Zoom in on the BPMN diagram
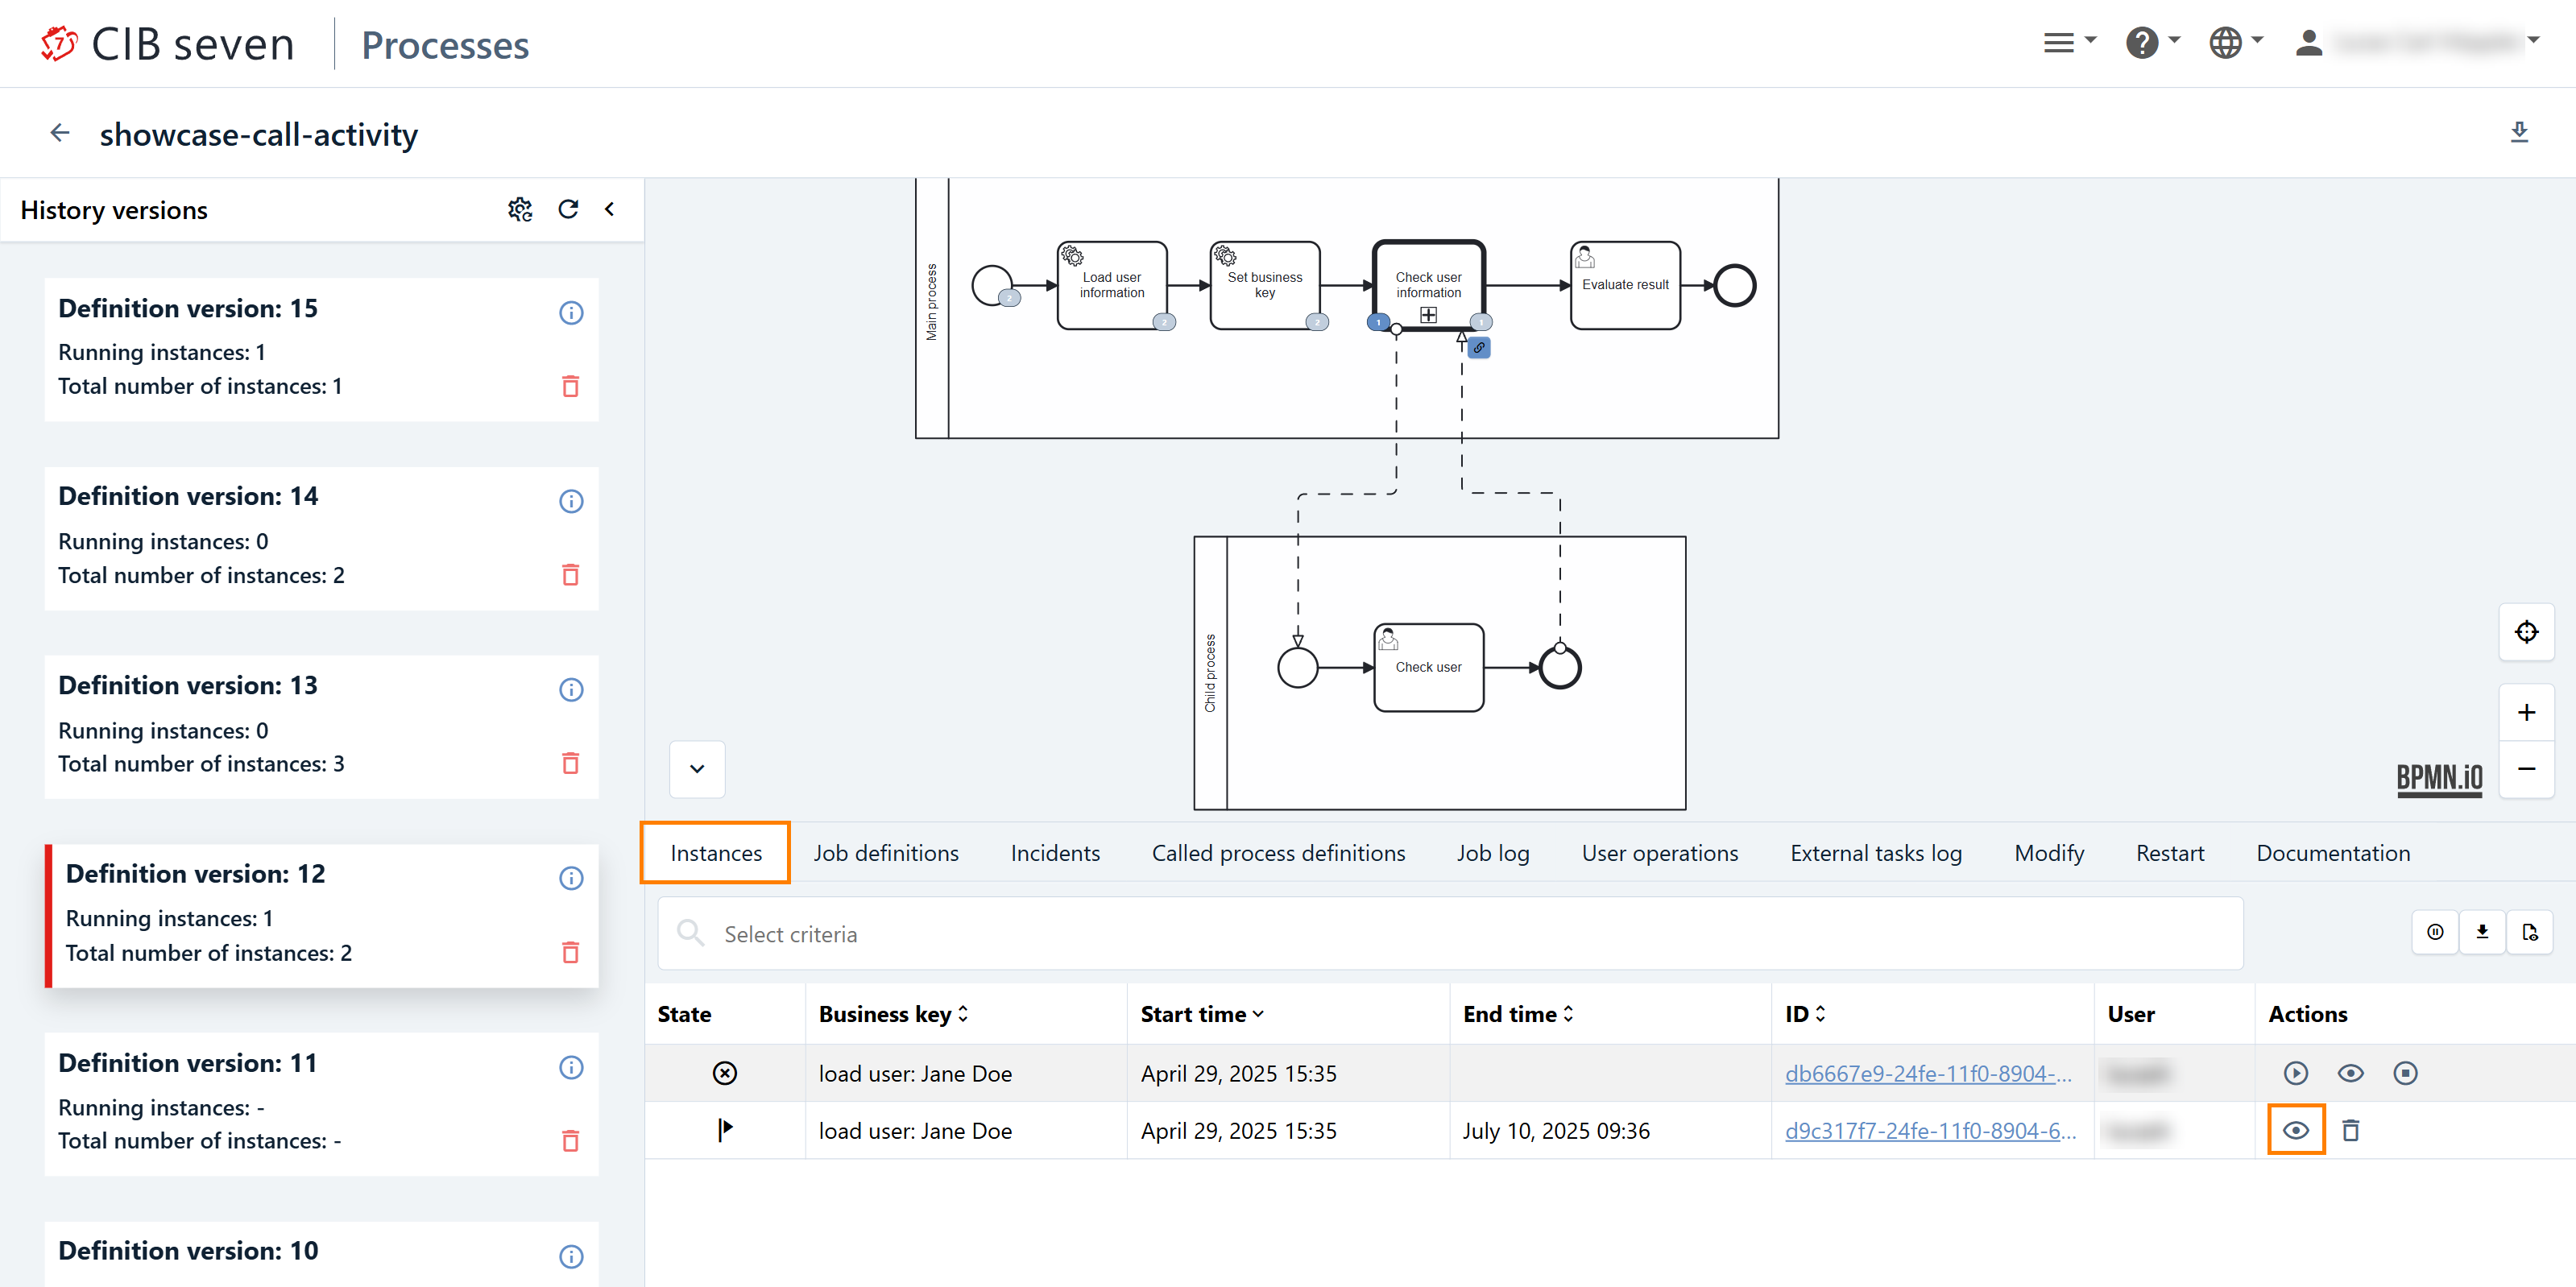 pos(2525,712)
